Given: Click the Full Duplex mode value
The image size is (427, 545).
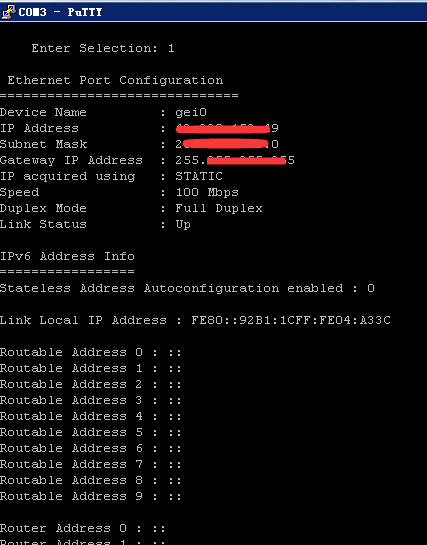Looking at the screenshot, I should coord(219,208).
